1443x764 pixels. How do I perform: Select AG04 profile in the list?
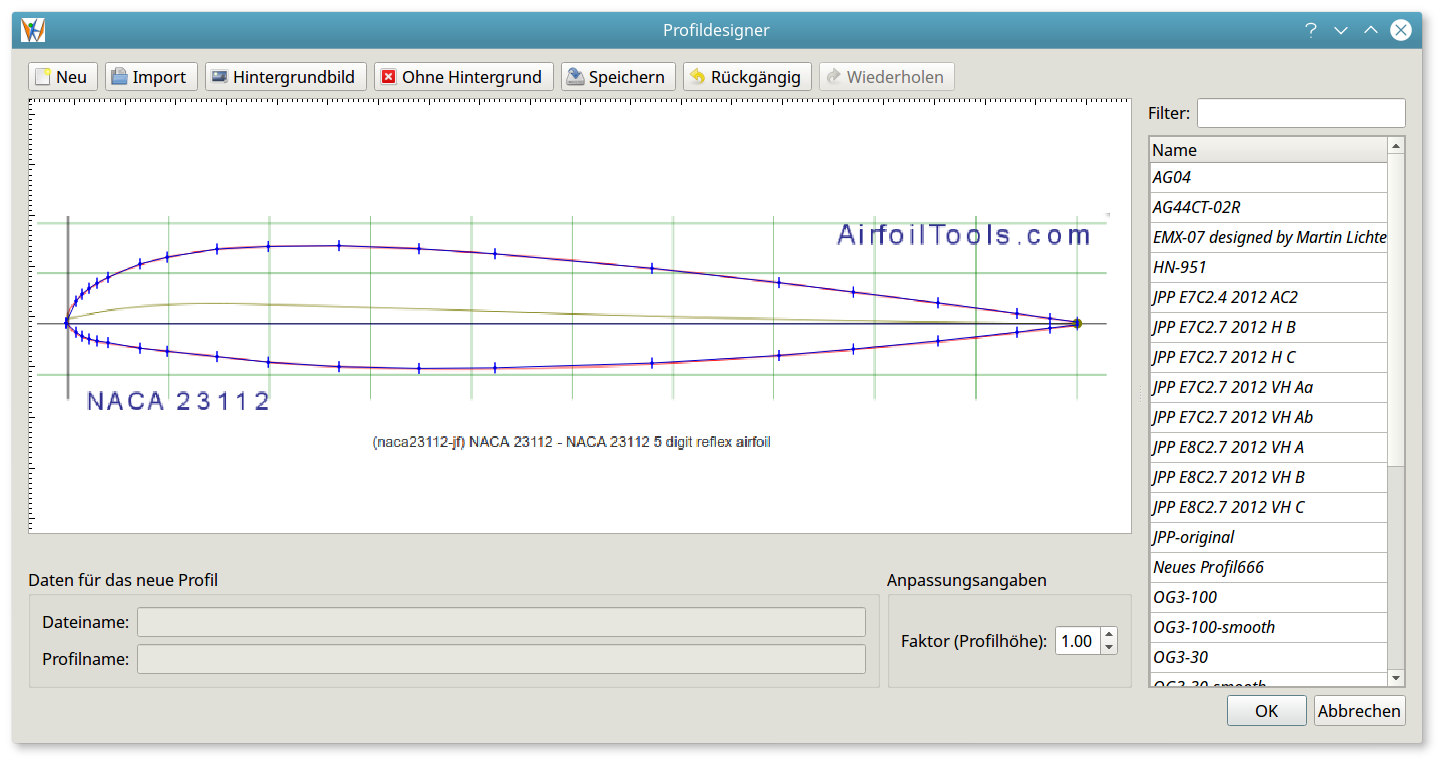1267,177
